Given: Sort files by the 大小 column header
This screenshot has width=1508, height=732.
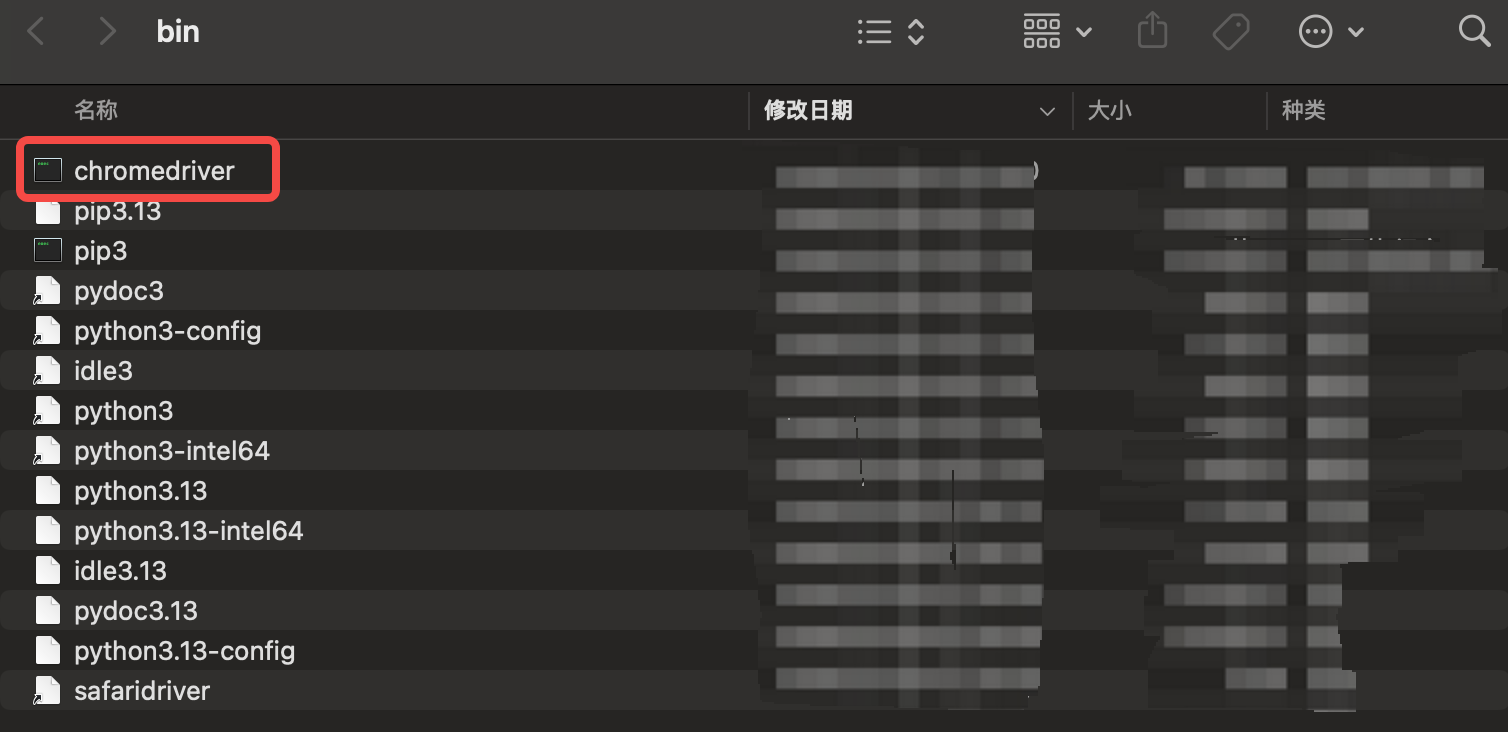Looking at the screenshot, I should point(1111,110).
